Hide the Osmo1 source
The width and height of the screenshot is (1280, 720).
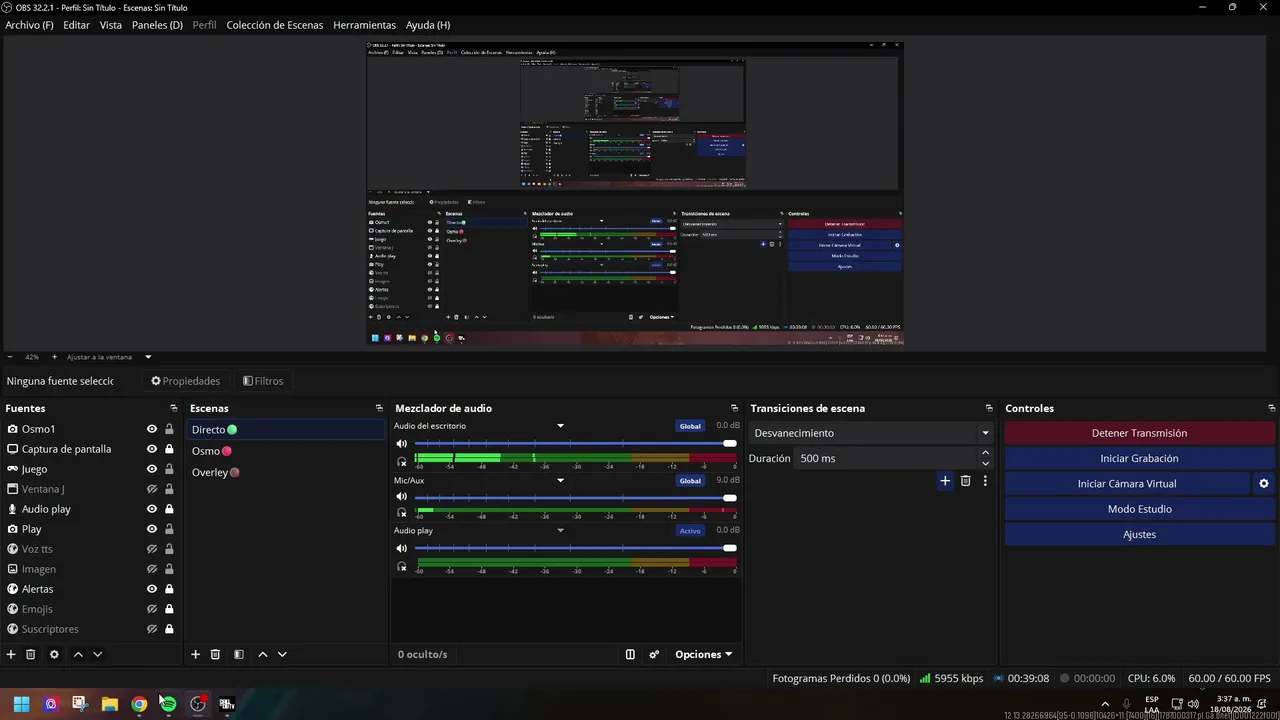pyautogui.click(x=152, y=429)
